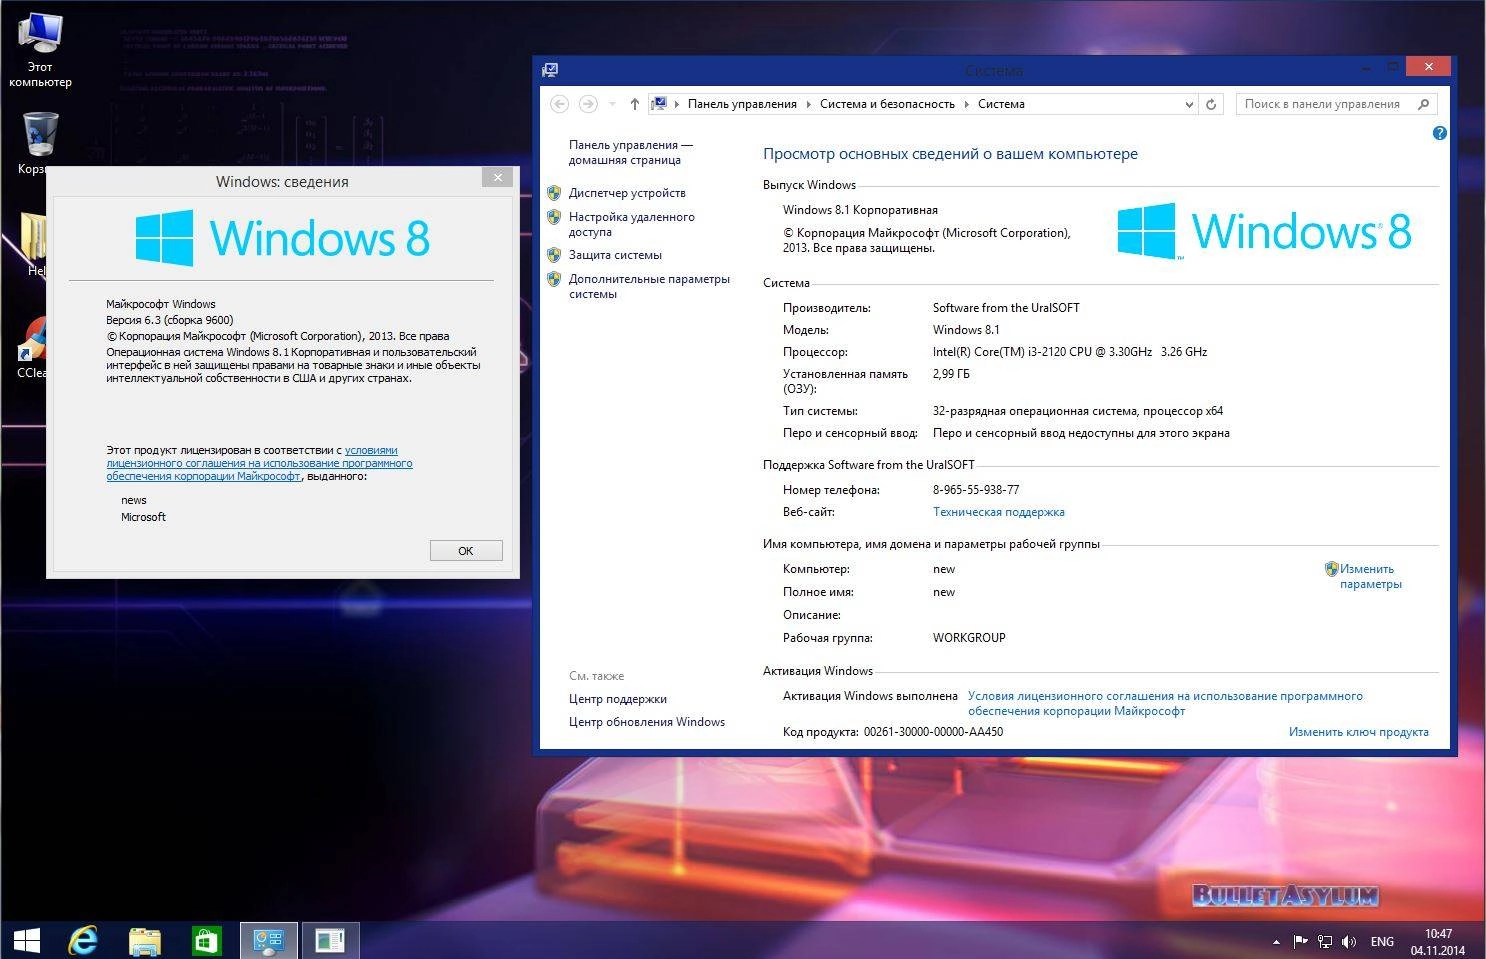Select product code '00261-30000-00000-AA450'

[x=933, y=732]
